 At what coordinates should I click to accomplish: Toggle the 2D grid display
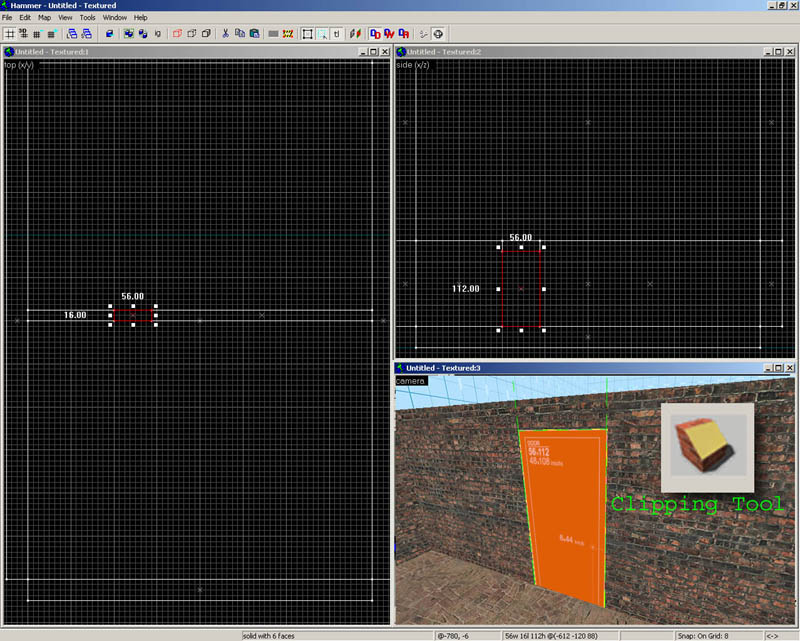[x=10, y=33]
